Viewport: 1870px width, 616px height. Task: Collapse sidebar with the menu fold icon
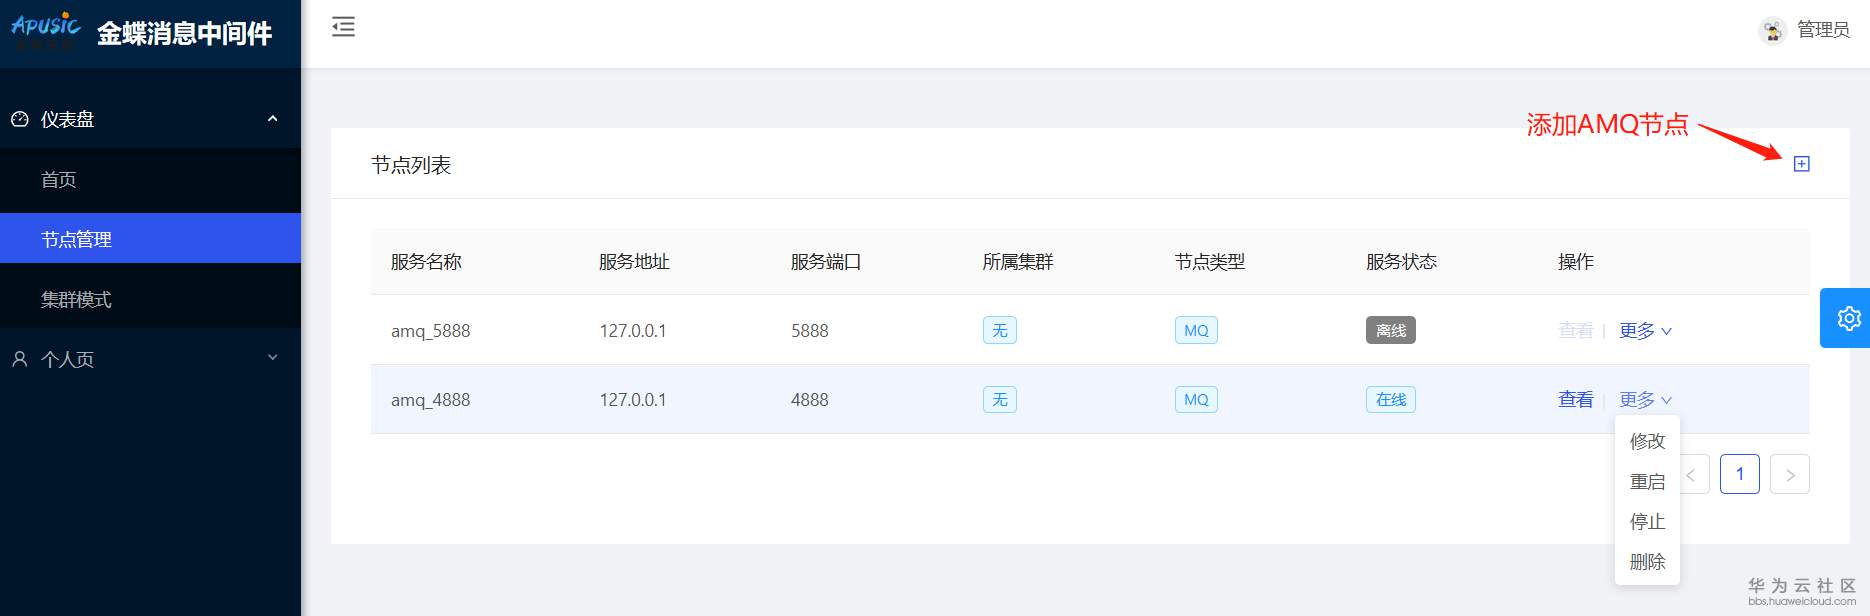[343, 27]
